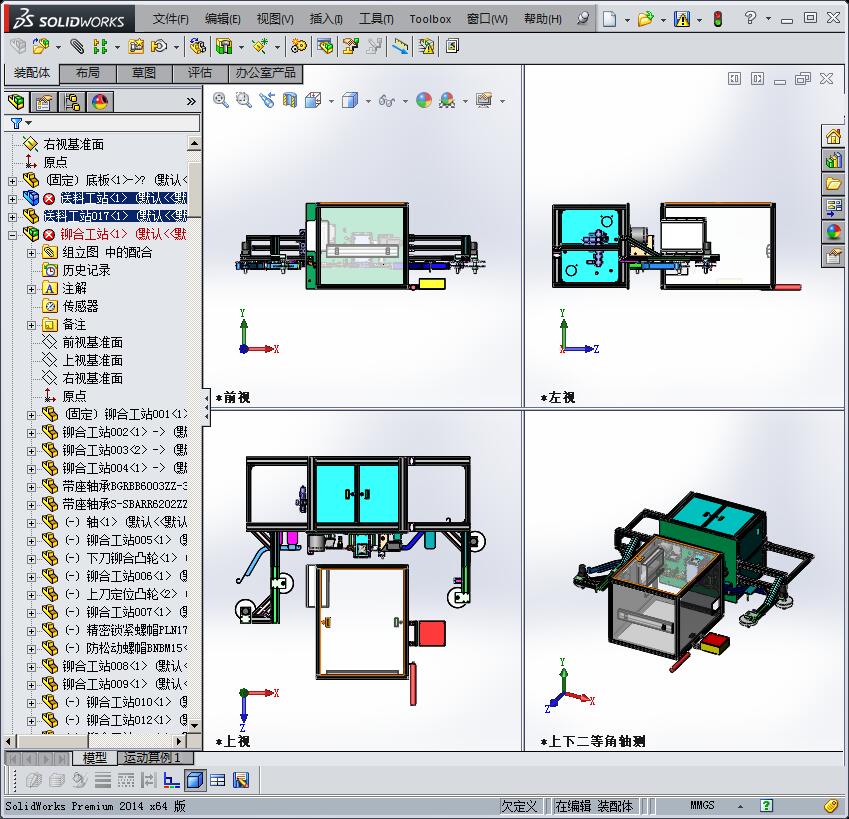This screenshot has width=849, height=819.
Task: Open the Hide/Show Items eyeglasses icon
Action: (387, 100)
